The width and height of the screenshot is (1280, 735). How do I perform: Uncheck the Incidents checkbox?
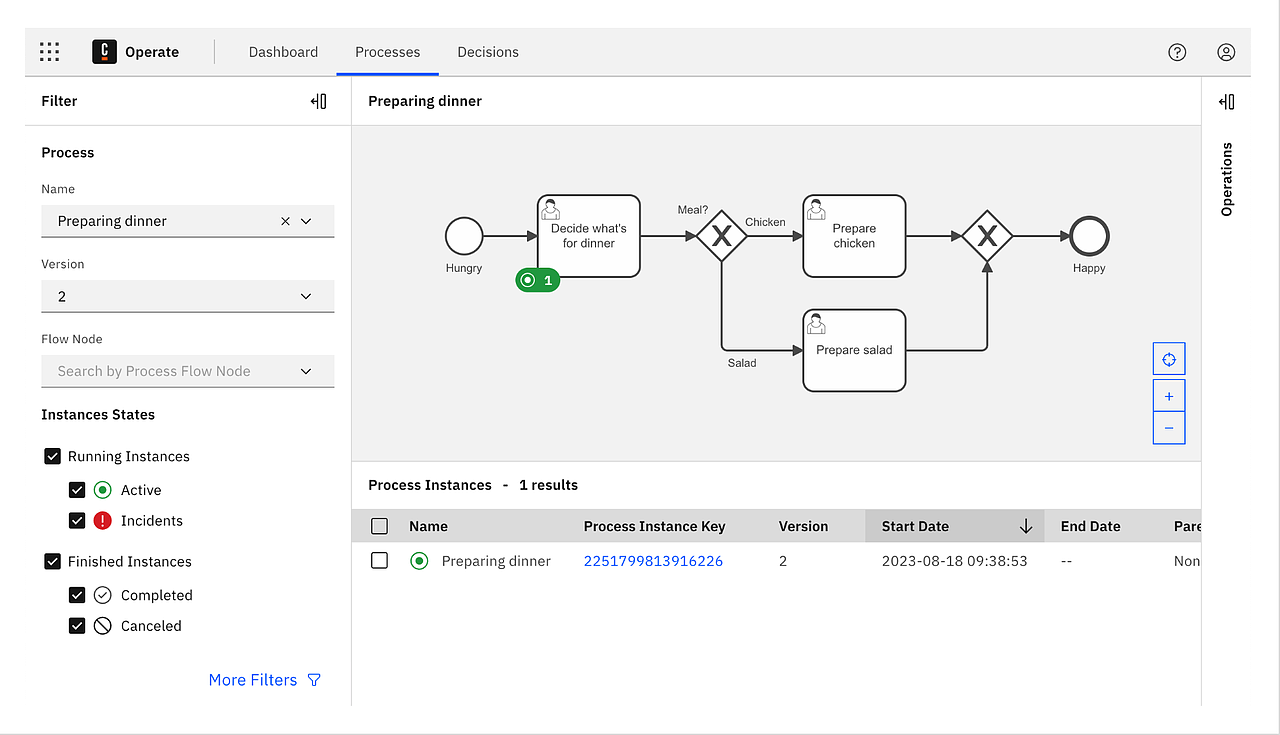pos(77,521)
